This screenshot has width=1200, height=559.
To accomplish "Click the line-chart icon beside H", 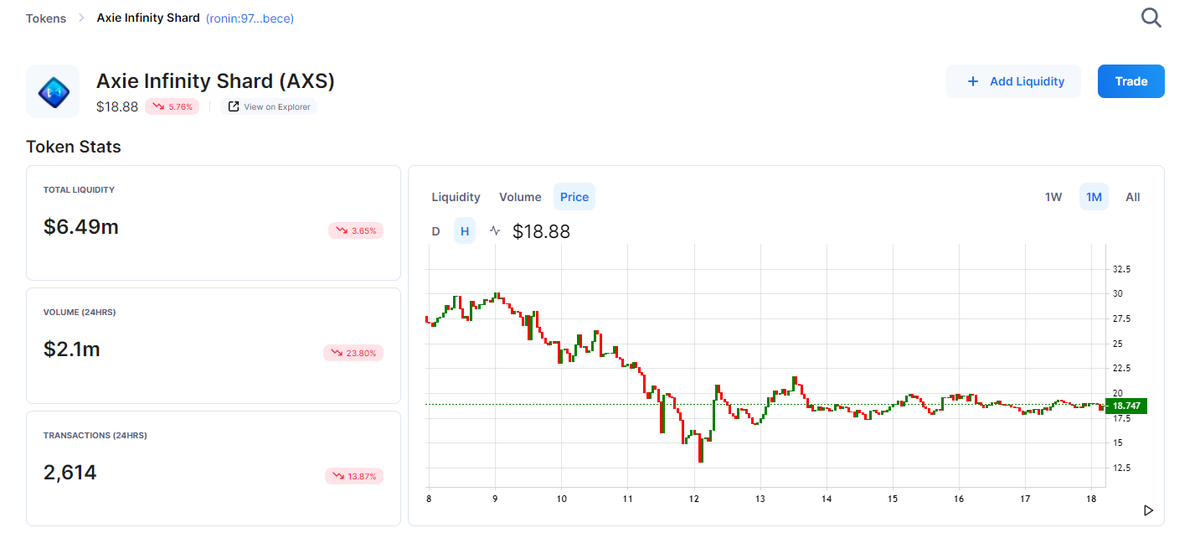I will (x=495, y=231).
